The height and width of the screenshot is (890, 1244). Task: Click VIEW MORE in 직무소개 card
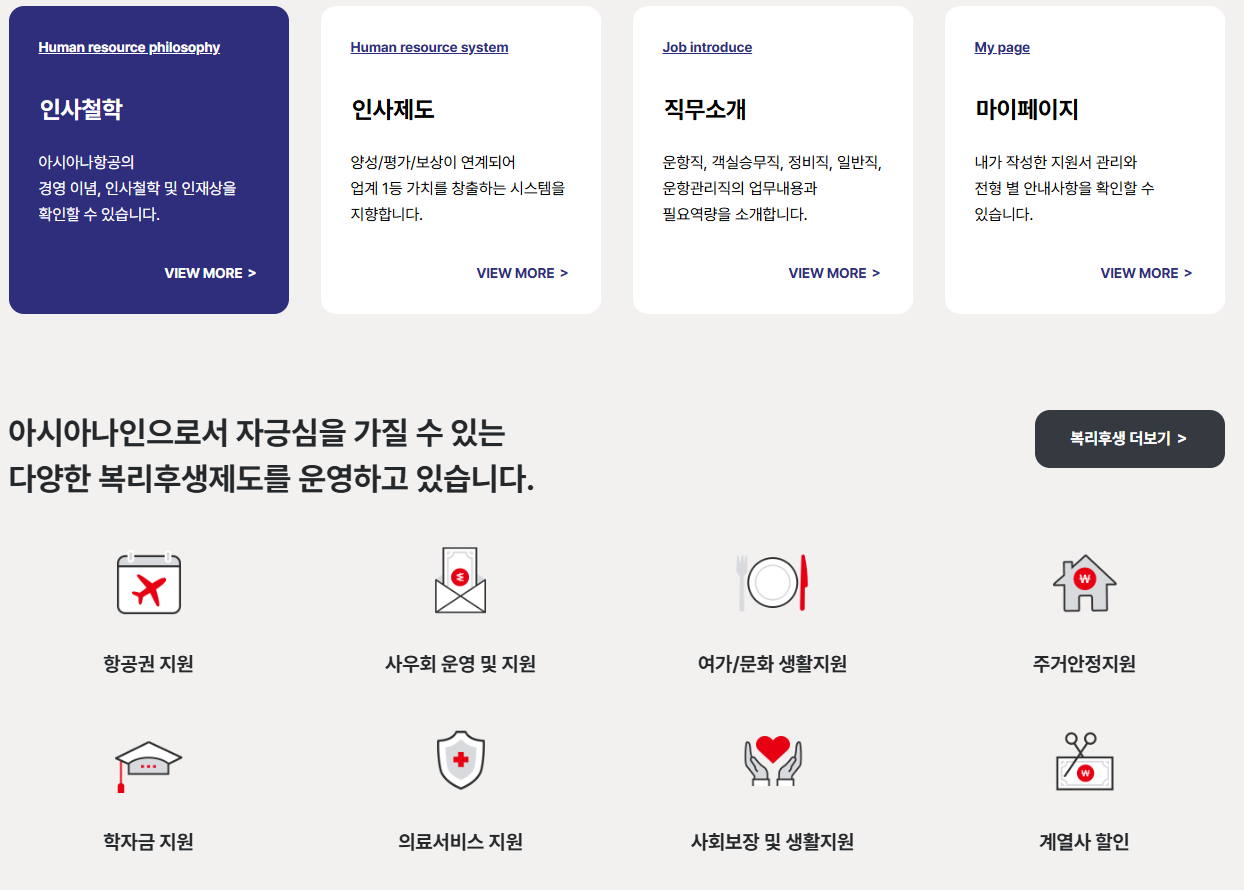[x=834, y=273]
